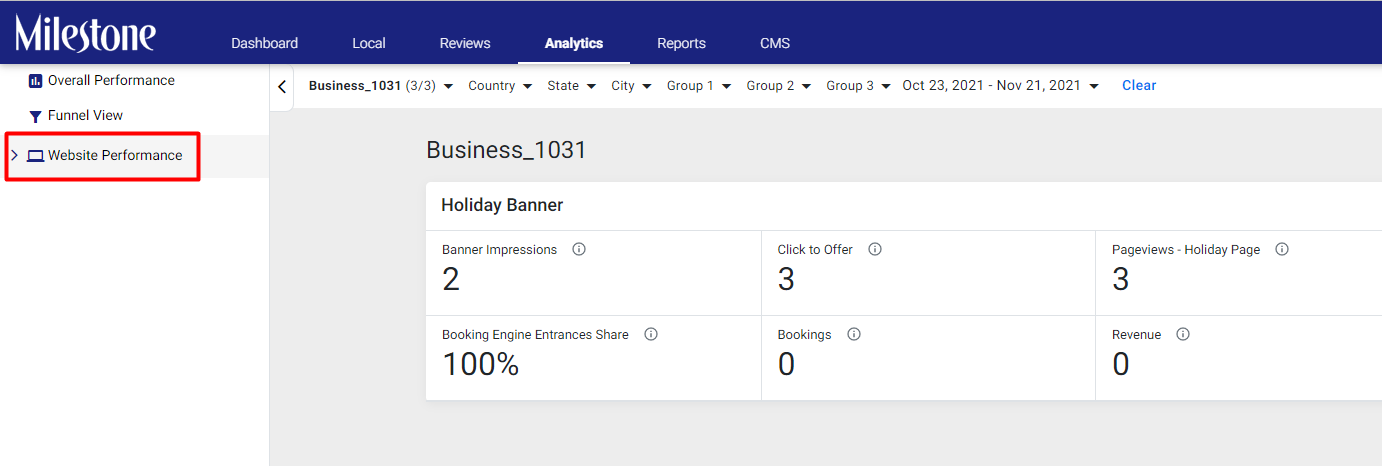Click the Funnel View funnel icon
This screenshot has height=466, width=1382.
(35, 116)
